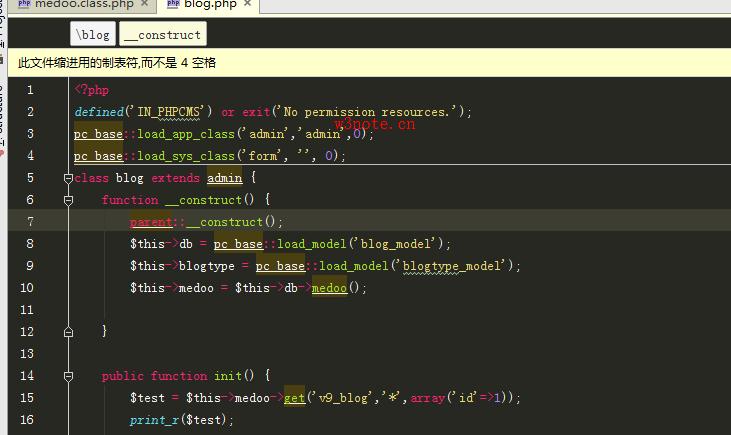Click the fold end marker on line 12
Screen dimensions: 731x435
coord(68,332)
